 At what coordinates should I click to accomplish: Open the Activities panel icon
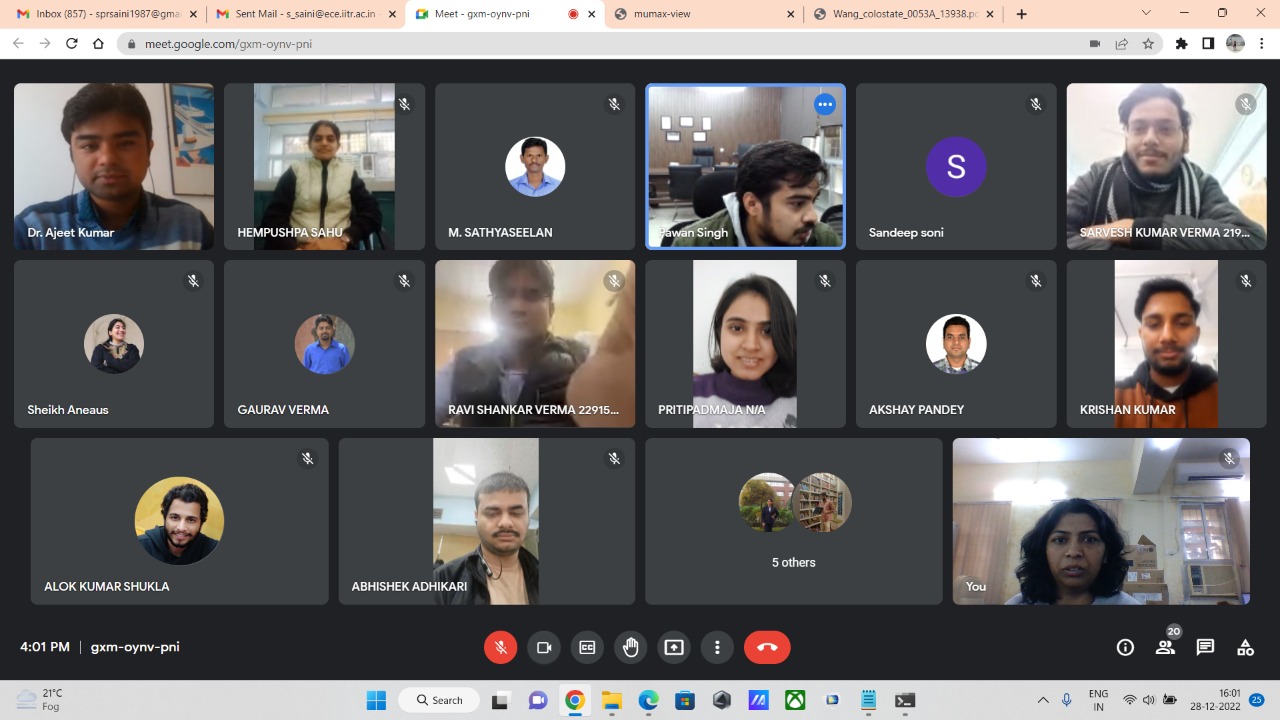1245,647
